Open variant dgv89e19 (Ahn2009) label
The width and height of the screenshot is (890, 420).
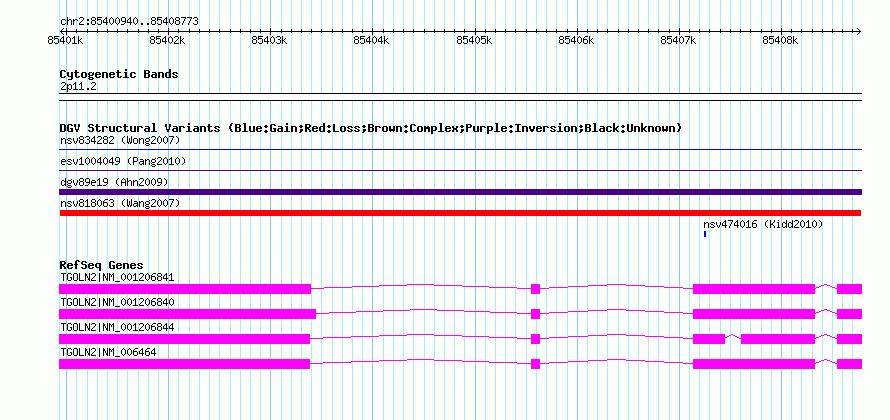[x=114, y=182]
